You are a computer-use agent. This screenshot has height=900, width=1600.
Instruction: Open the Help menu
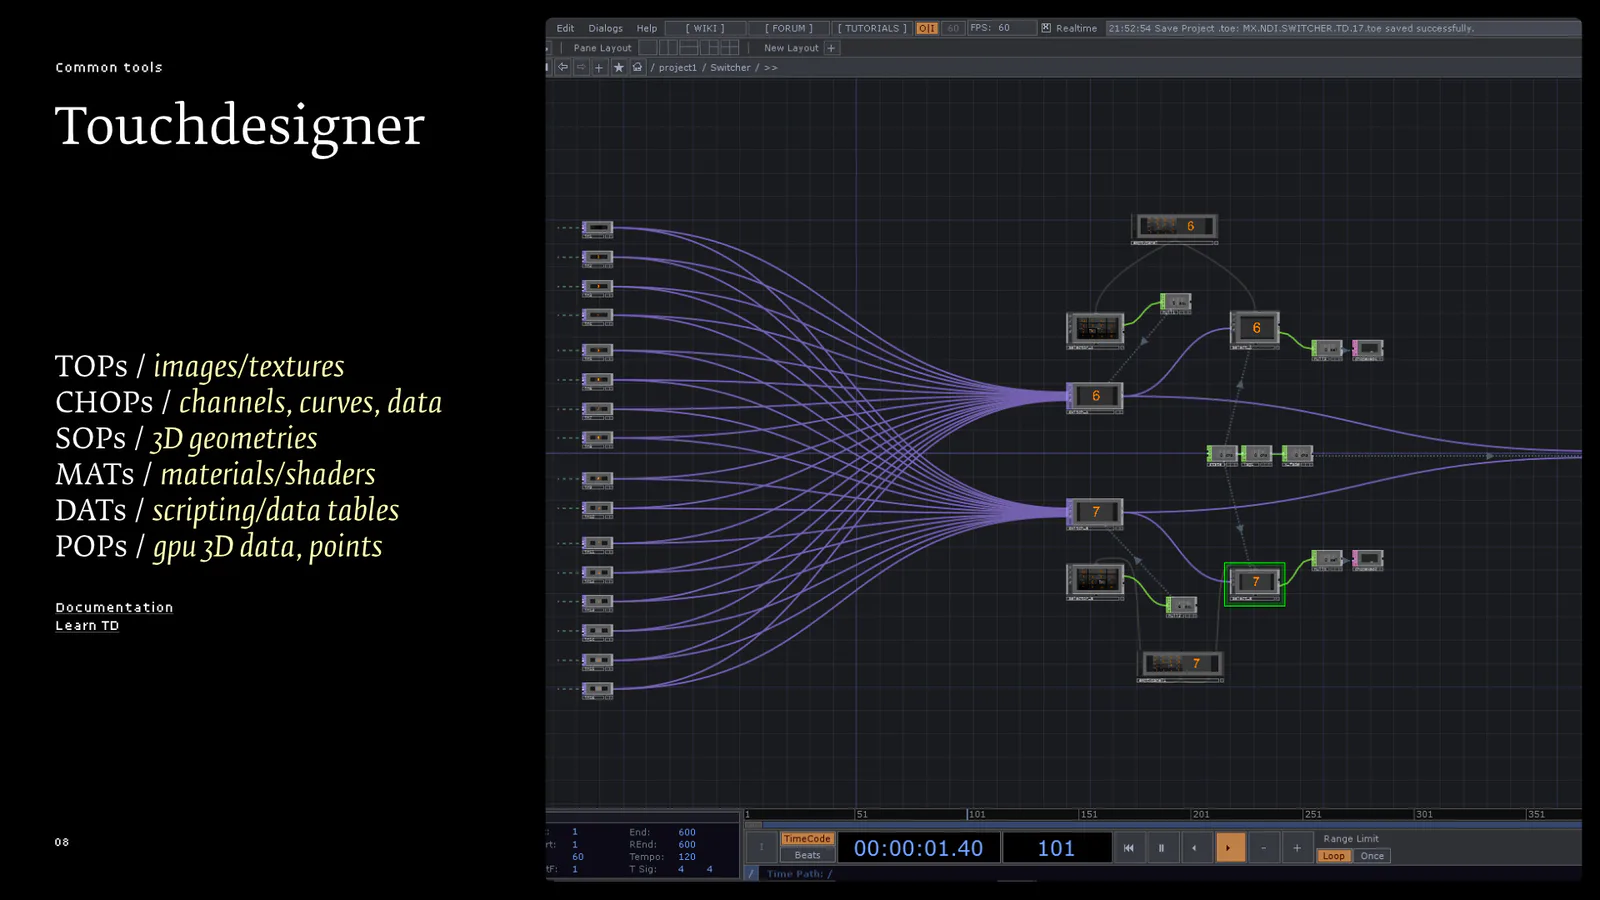pyautogui.click(x=647, y=28)
